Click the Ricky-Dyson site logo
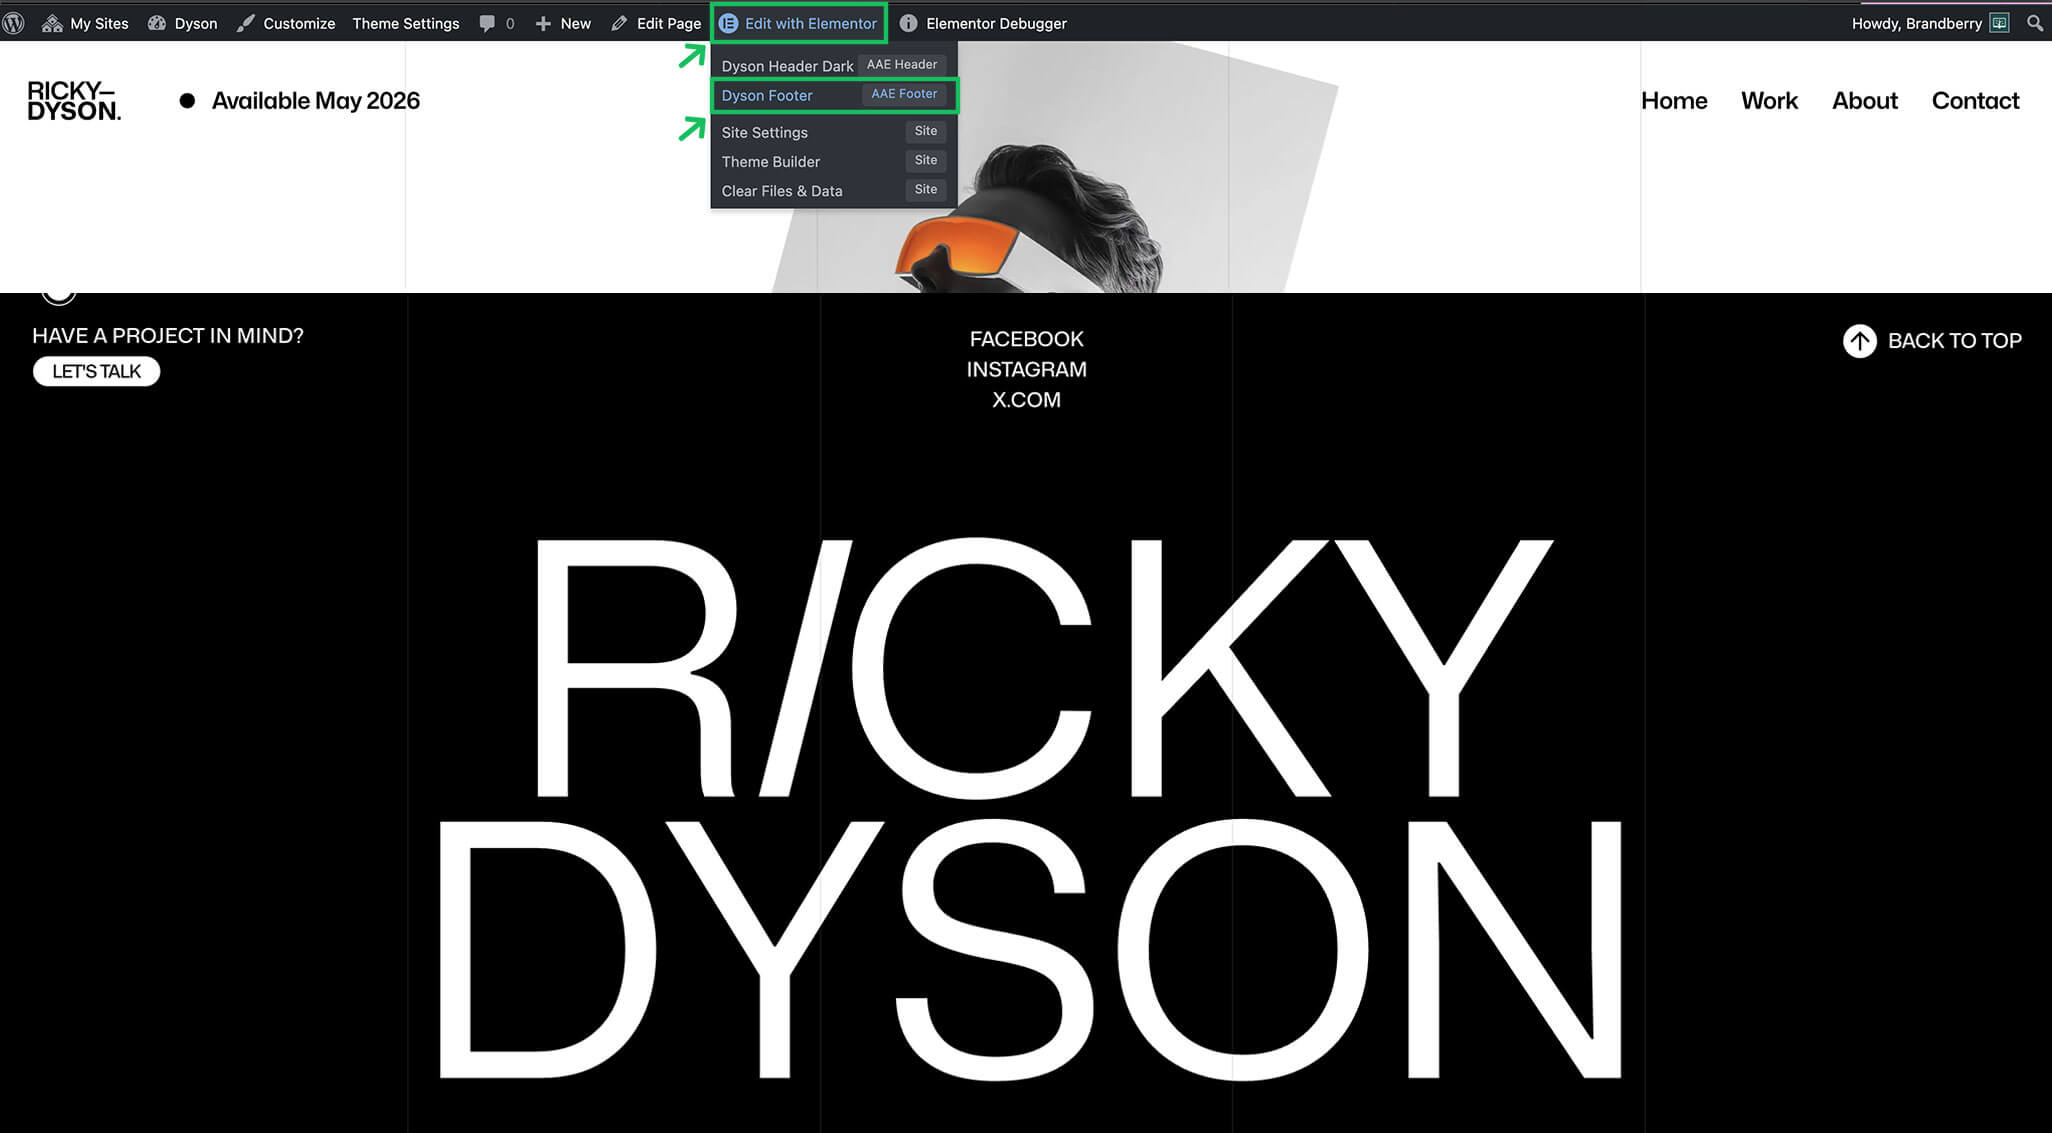 [x=74, y=101]
